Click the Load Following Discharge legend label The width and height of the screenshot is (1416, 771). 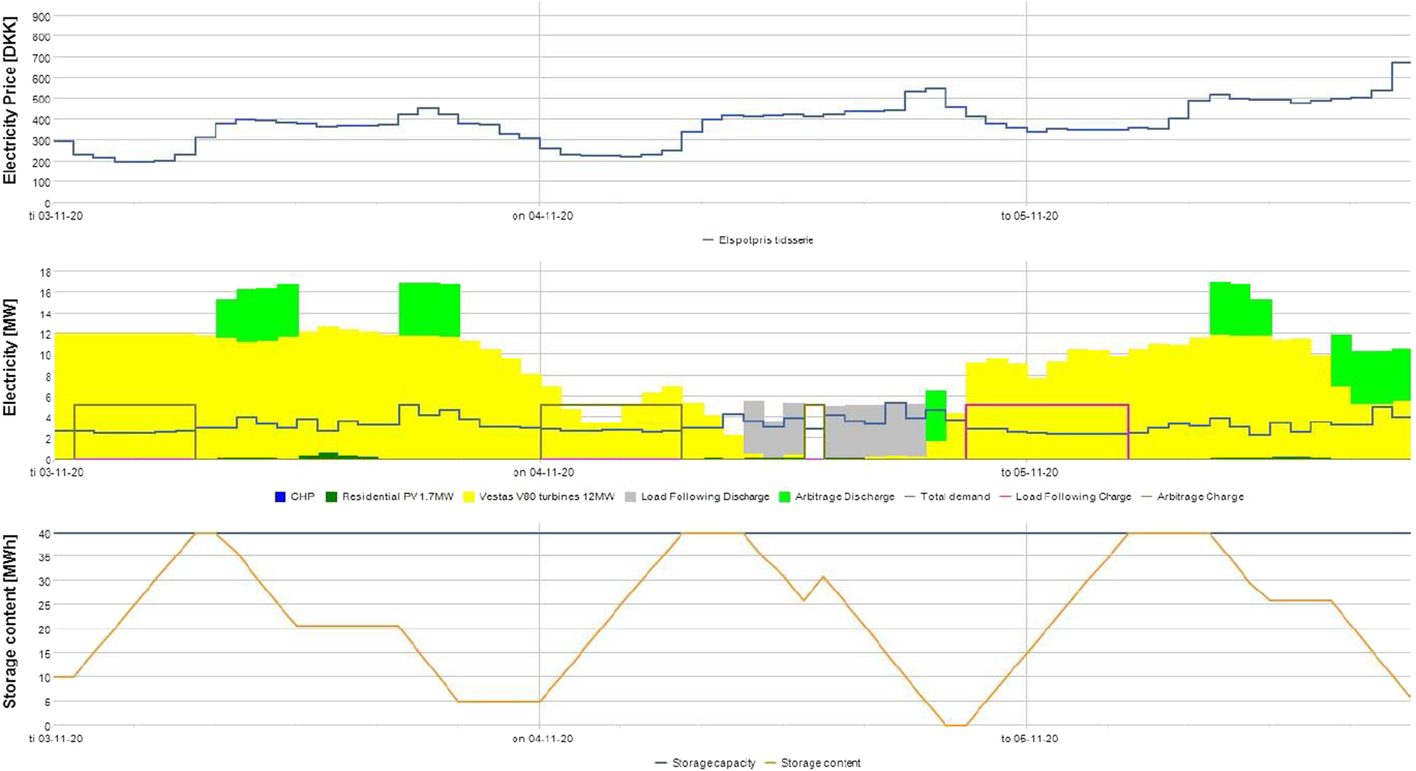(705, 496)
